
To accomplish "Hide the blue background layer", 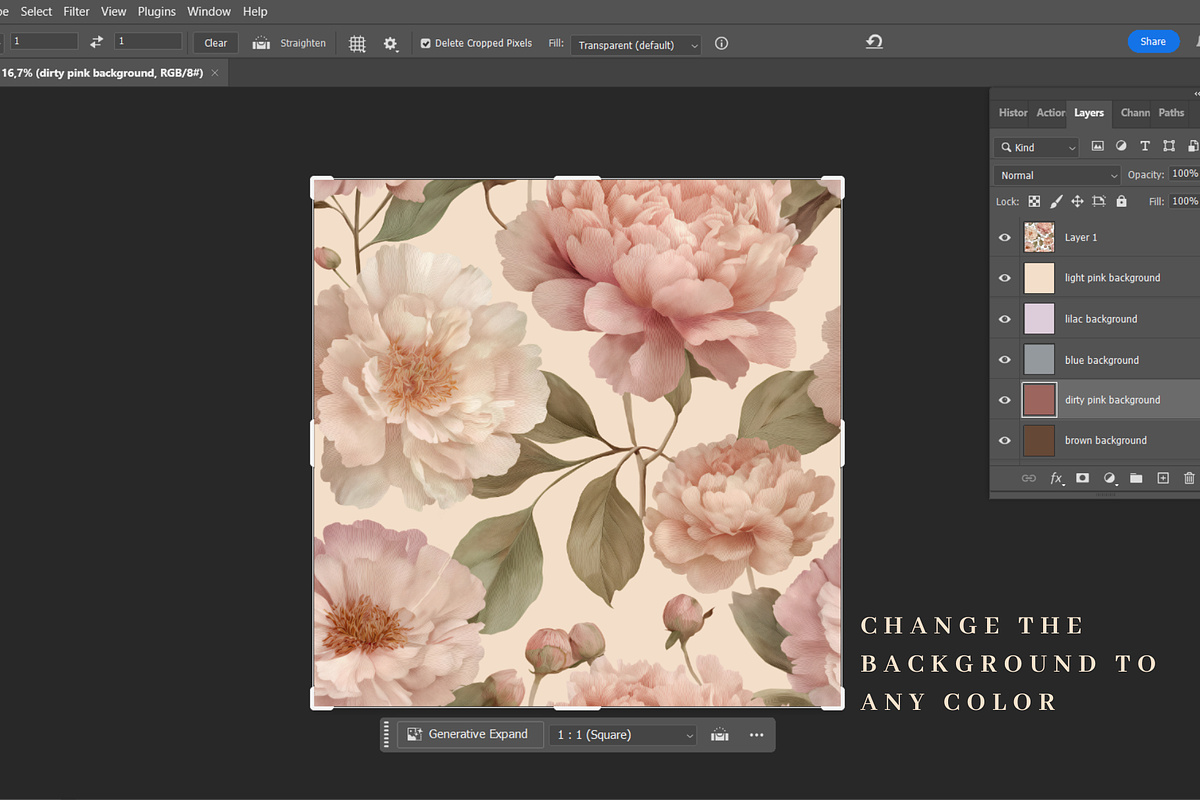I will [x=1005, y=360].
